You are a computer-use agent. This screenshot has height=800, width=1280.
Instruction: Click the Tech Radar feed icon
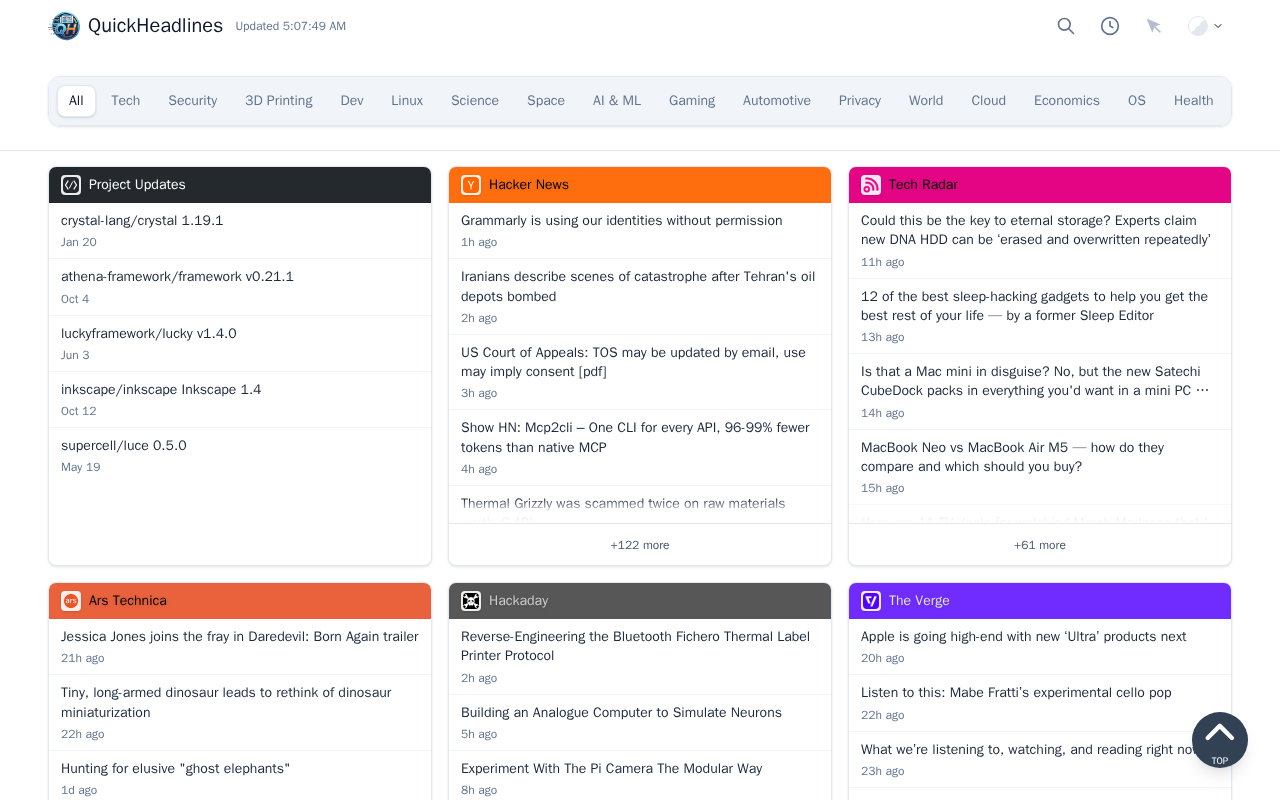(x=871, y=185)
